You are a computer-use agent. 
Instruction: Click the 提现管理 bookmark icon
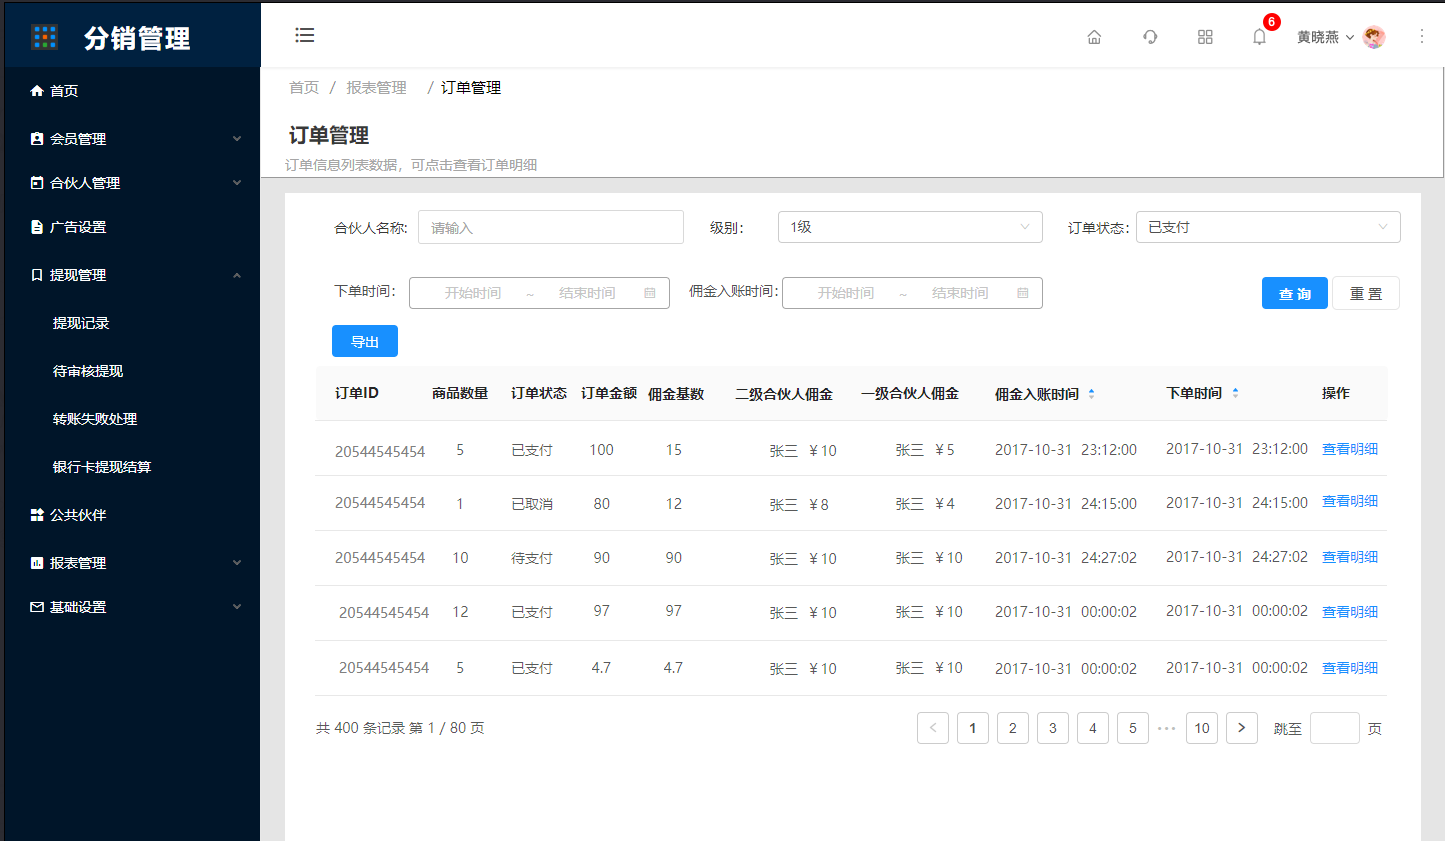37,275
